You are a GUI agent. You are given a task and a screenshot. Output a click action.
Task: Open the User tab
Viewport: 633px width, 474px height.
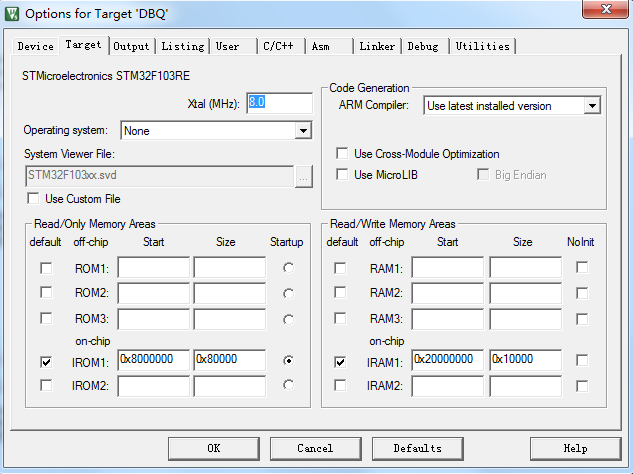coord(227,46)
